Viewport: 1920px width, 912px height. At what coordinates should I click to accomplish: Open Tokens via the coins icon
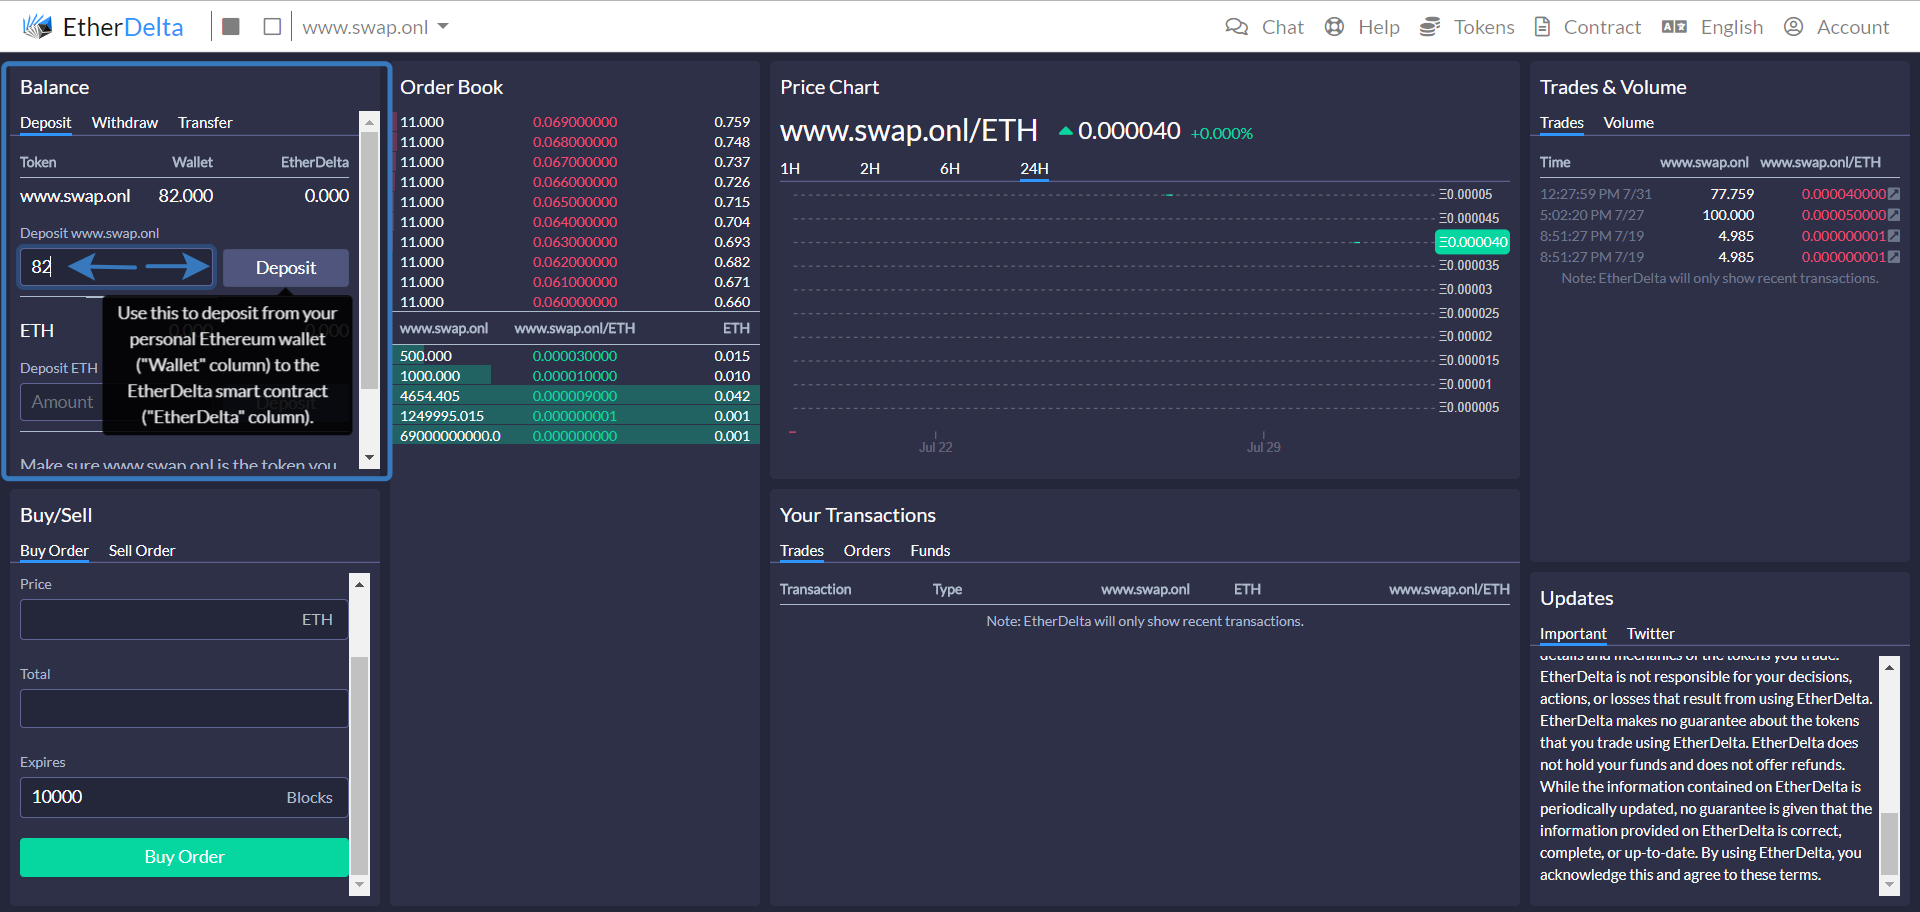pos(1430,27)
